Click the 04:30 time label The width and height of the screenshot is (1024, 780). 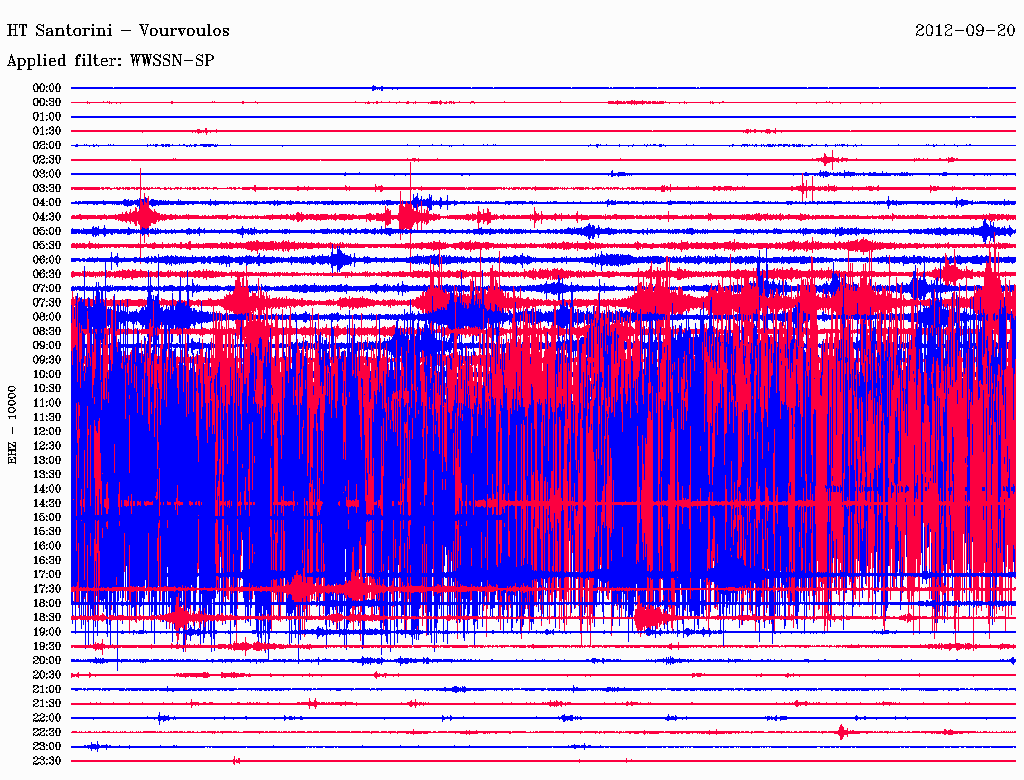[x=47, y=217]
